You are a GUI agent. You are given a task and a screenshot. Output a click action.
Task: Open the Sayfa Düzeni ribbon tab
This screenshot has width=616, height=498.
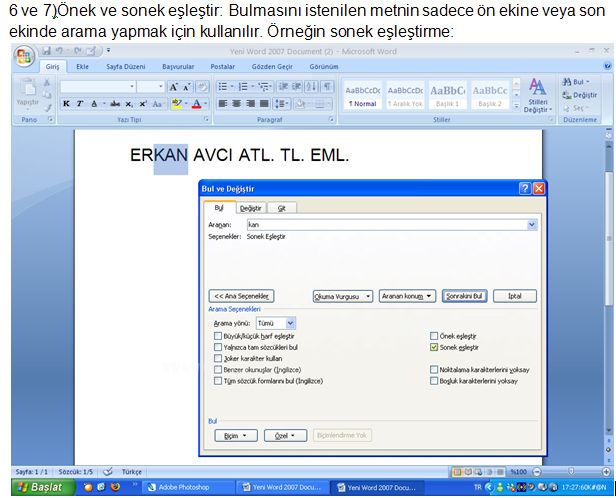[x=126, y=67]
